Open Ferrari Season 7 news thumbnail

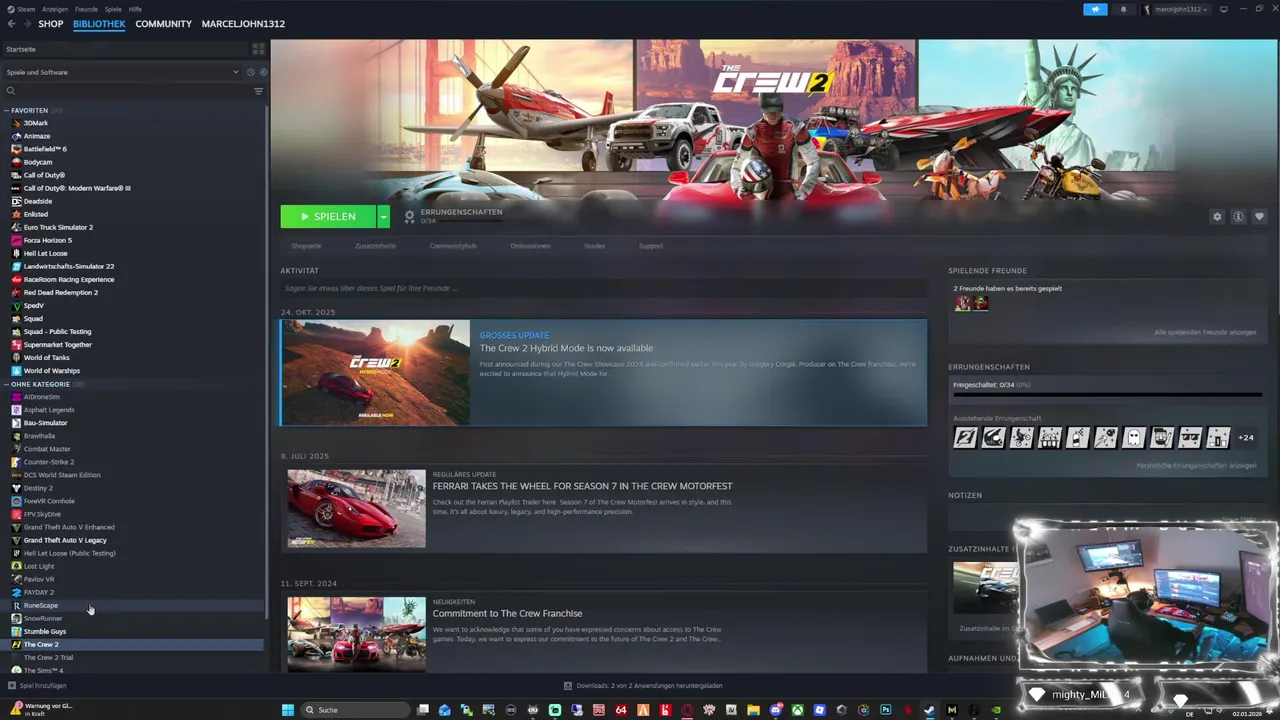[356, 508]
